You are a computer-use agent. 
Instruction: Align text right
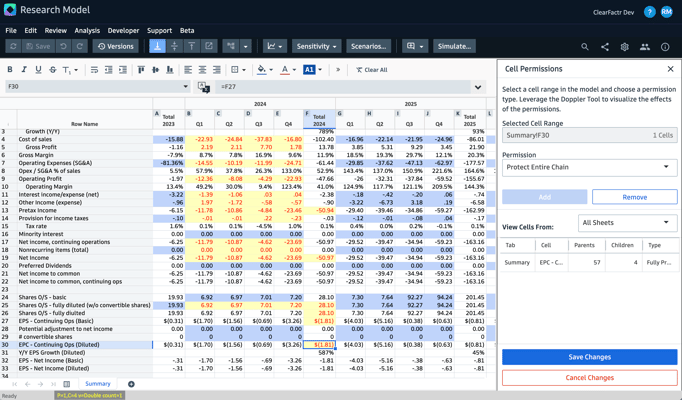pos(217,70)
